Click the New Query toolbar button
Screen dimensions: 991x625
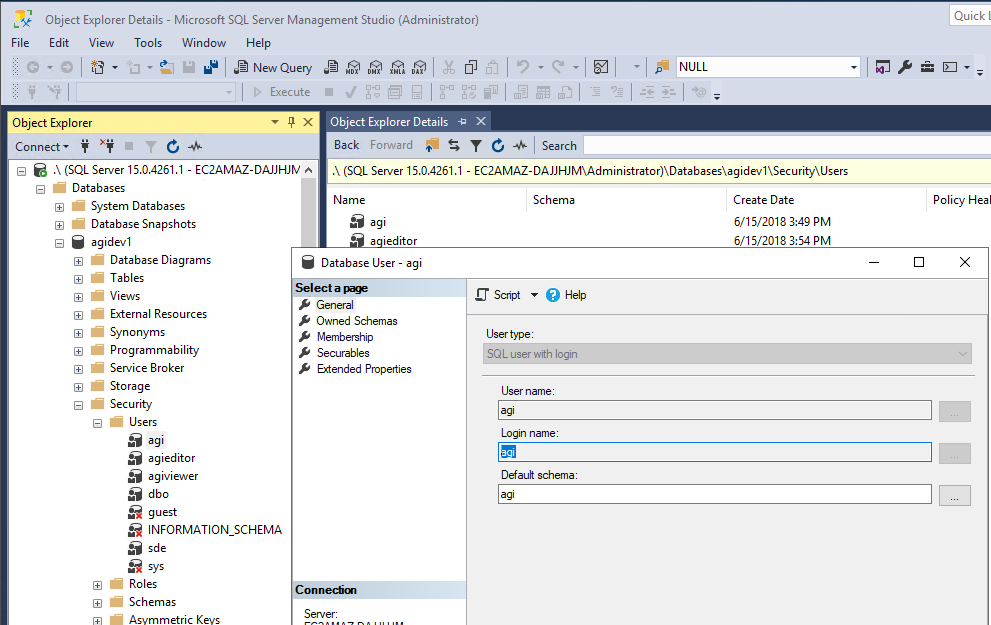pos(273,67)
